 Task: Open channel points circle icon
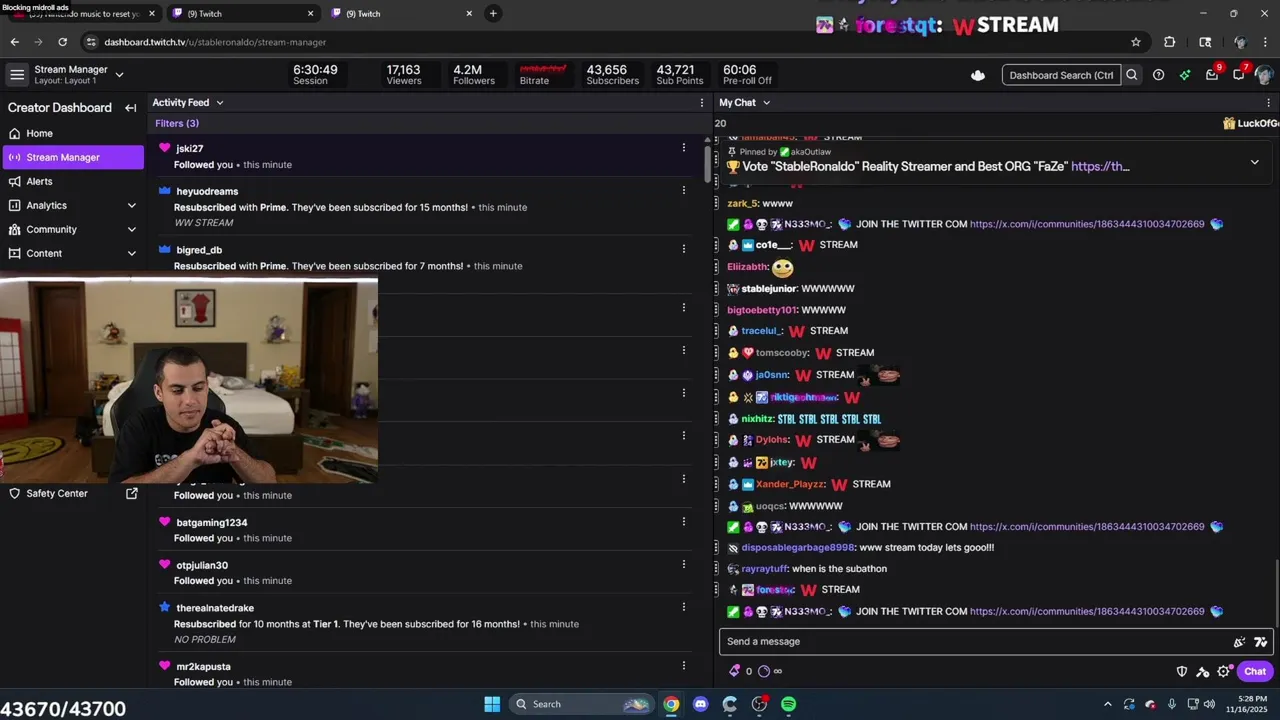764,671
